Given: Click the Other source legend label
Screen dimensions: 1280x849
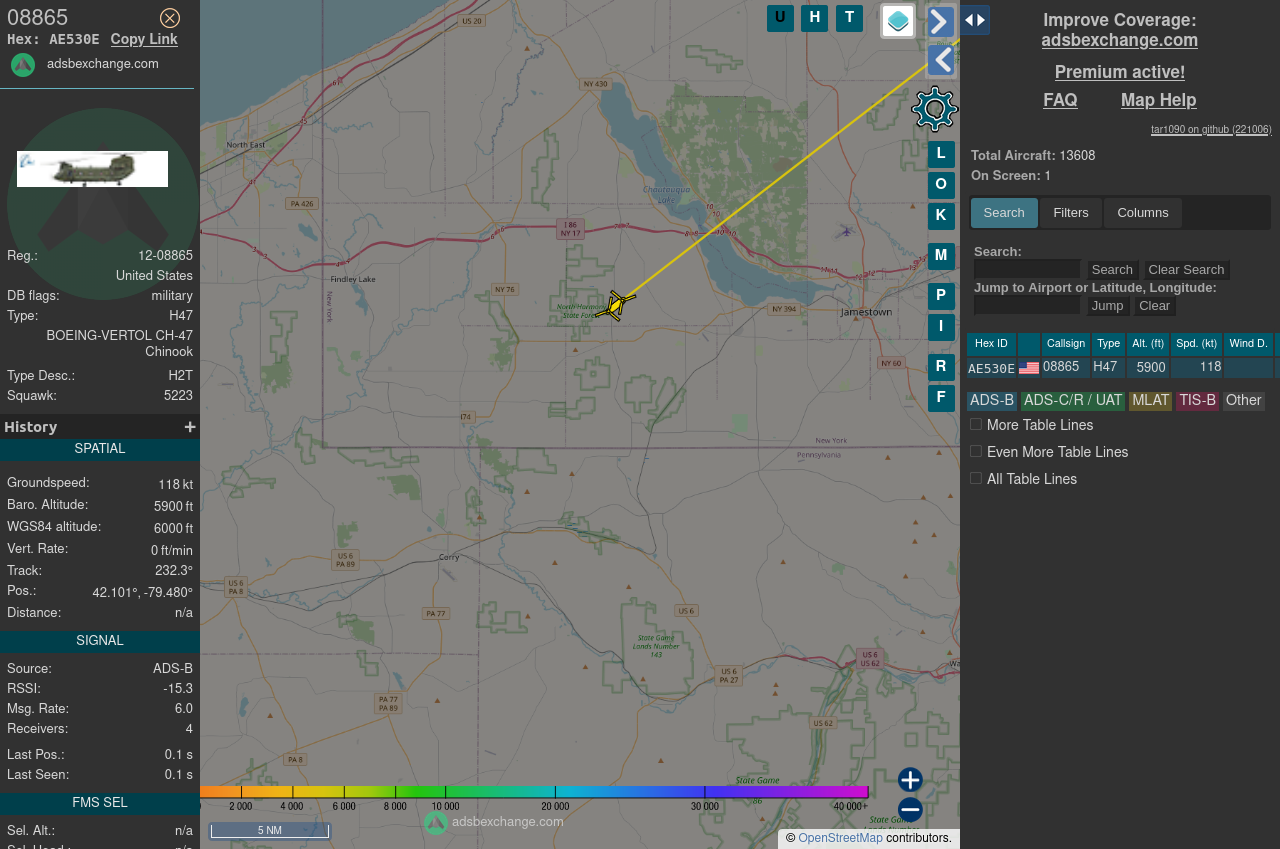Looking at the screenshot, I should (1243, 401).
